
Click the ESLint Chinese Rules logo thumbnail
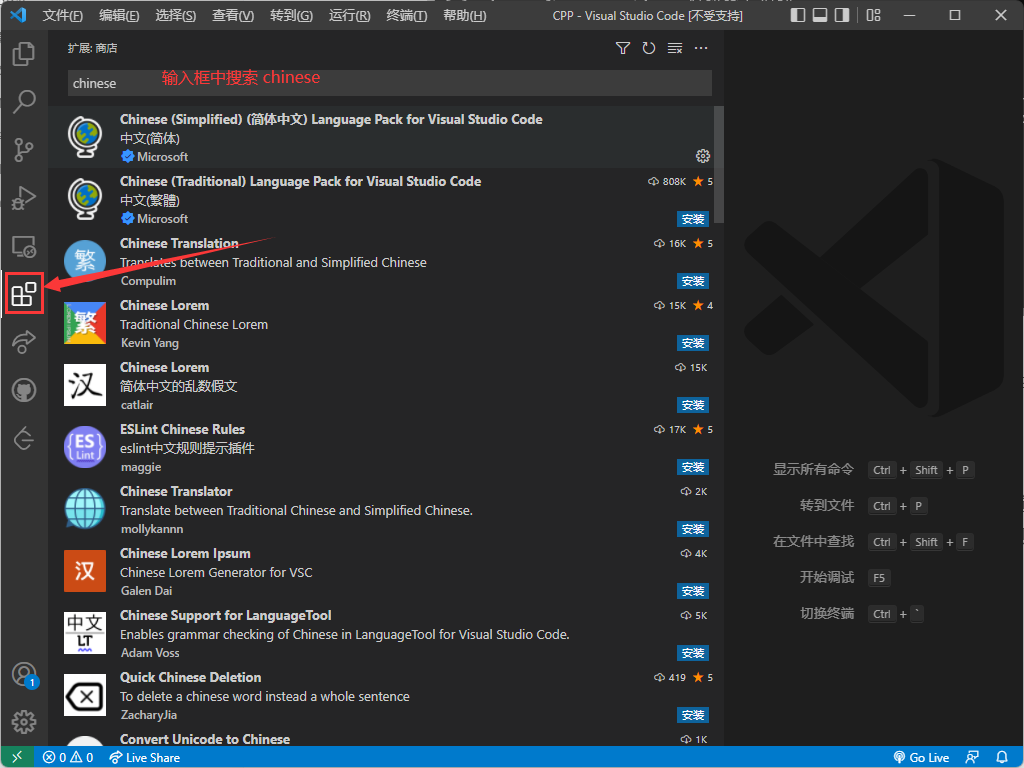point(85,447)
